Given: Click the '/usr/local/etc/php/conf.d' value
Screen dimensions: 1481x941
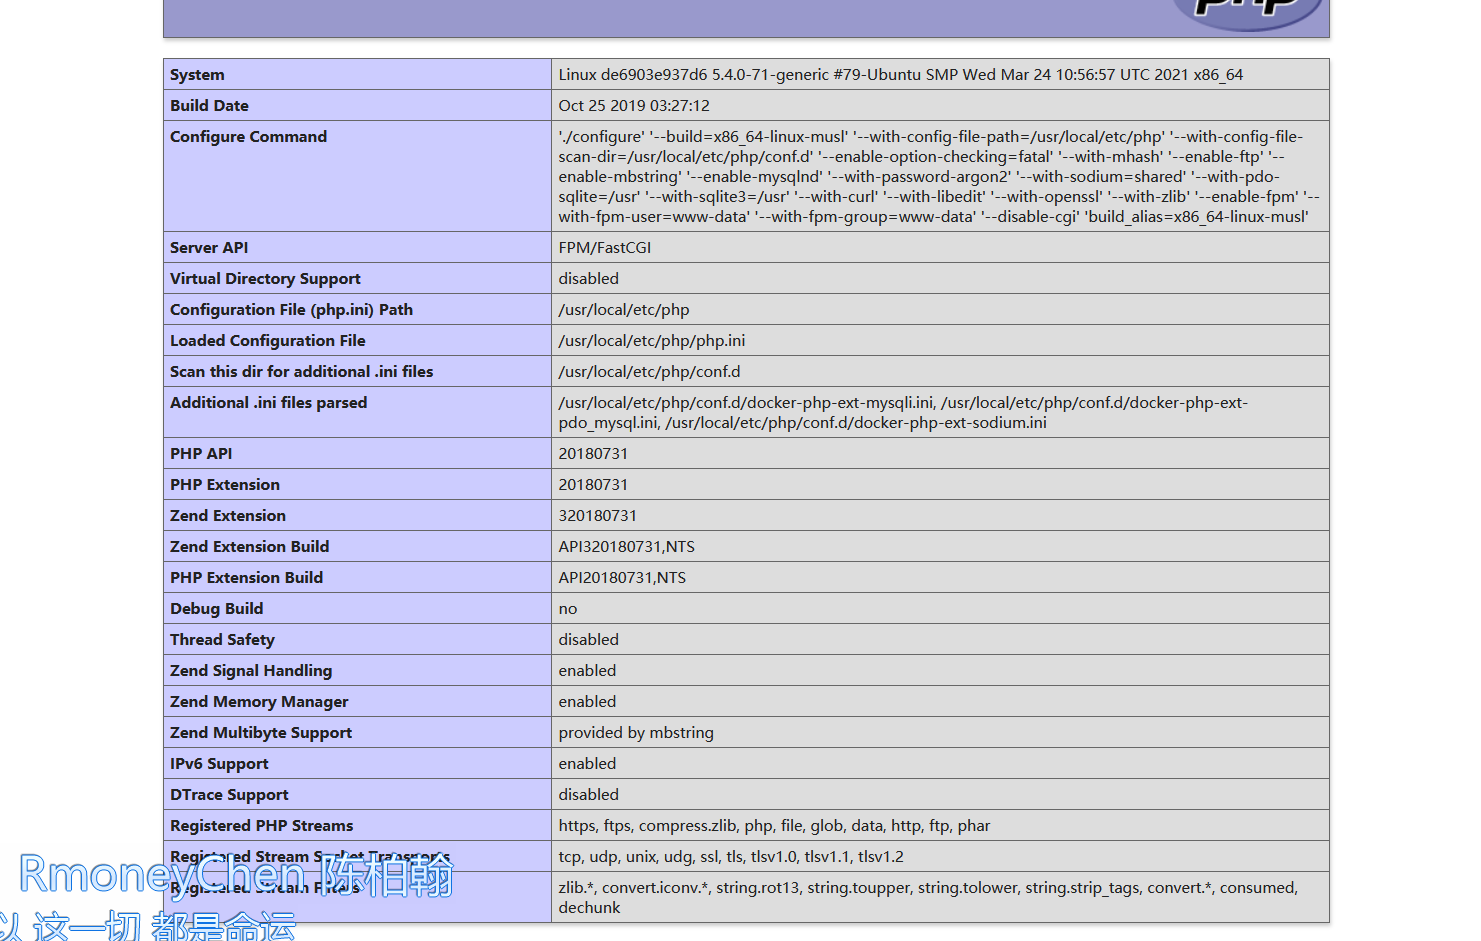Looking at the screenshot, I should point(649,372).
